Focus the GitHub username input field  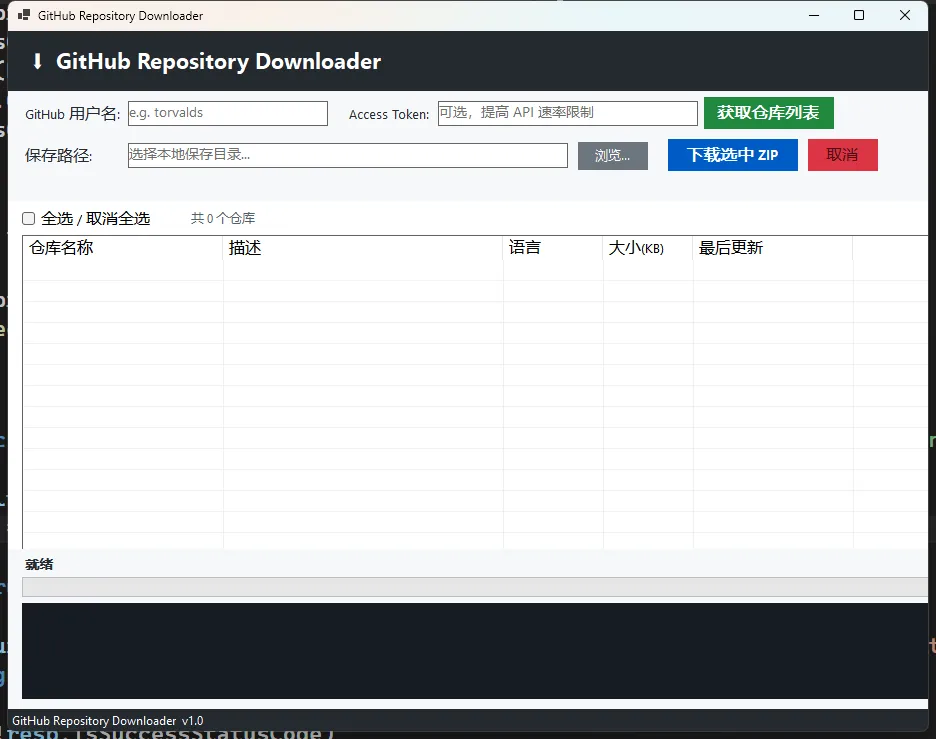point(227,114)
